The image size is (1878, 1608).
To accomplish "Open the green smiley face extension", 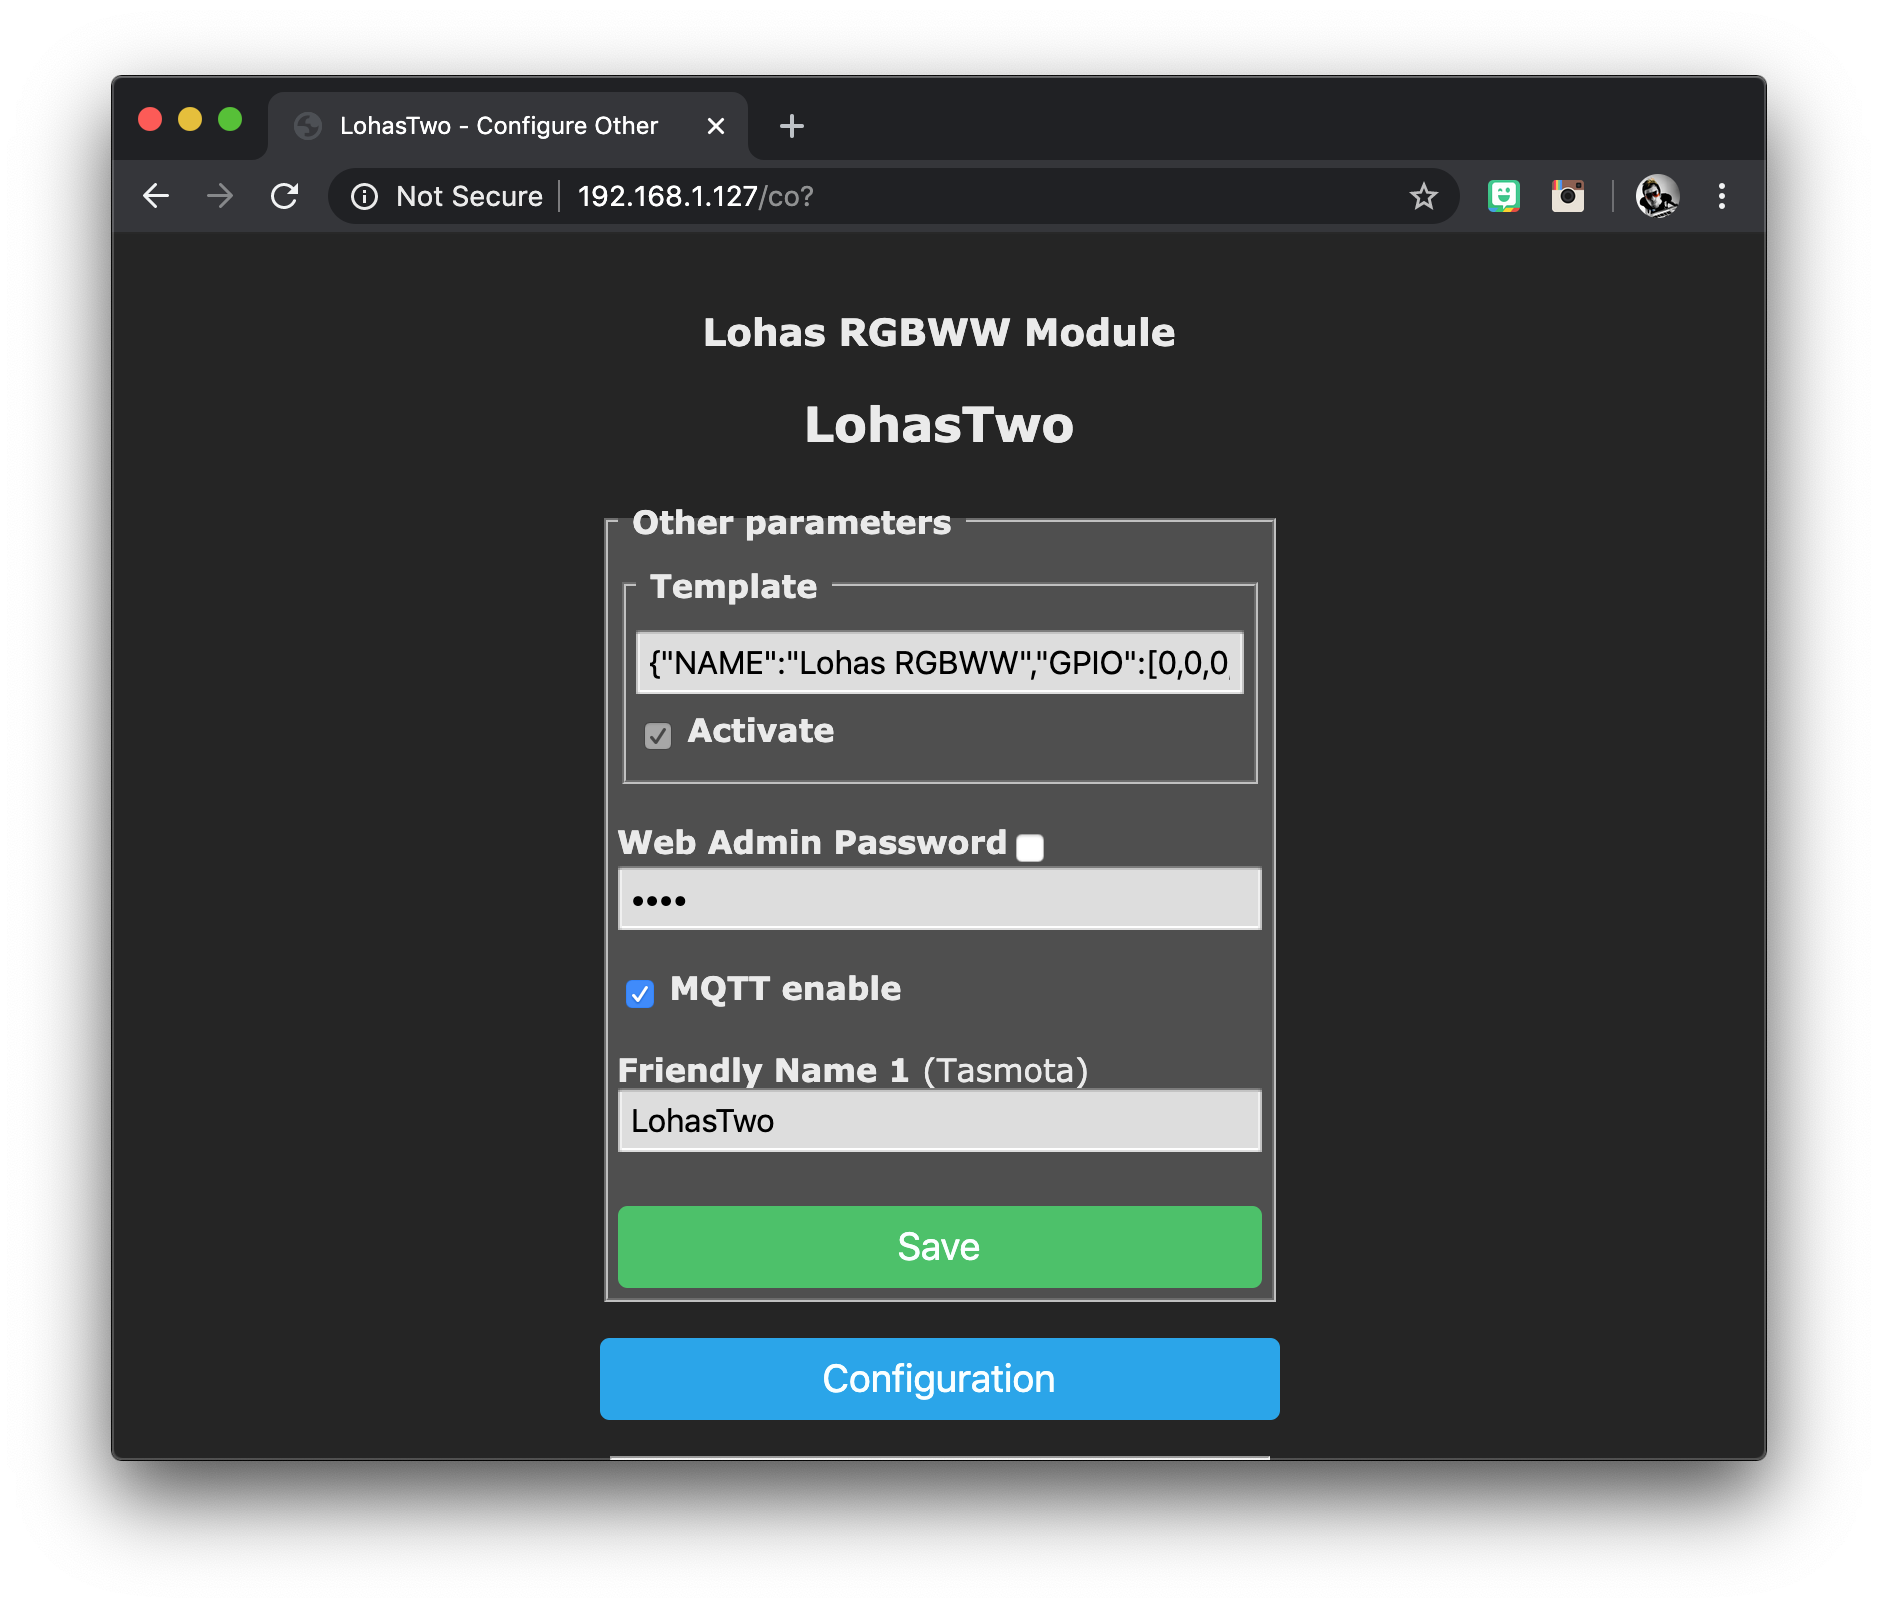I will coord(1504,196).
